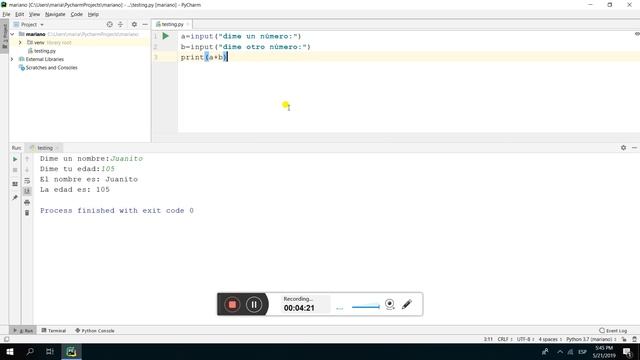Click PyCharm icon in taskbar
640x360 pixels.
point(71,351)
